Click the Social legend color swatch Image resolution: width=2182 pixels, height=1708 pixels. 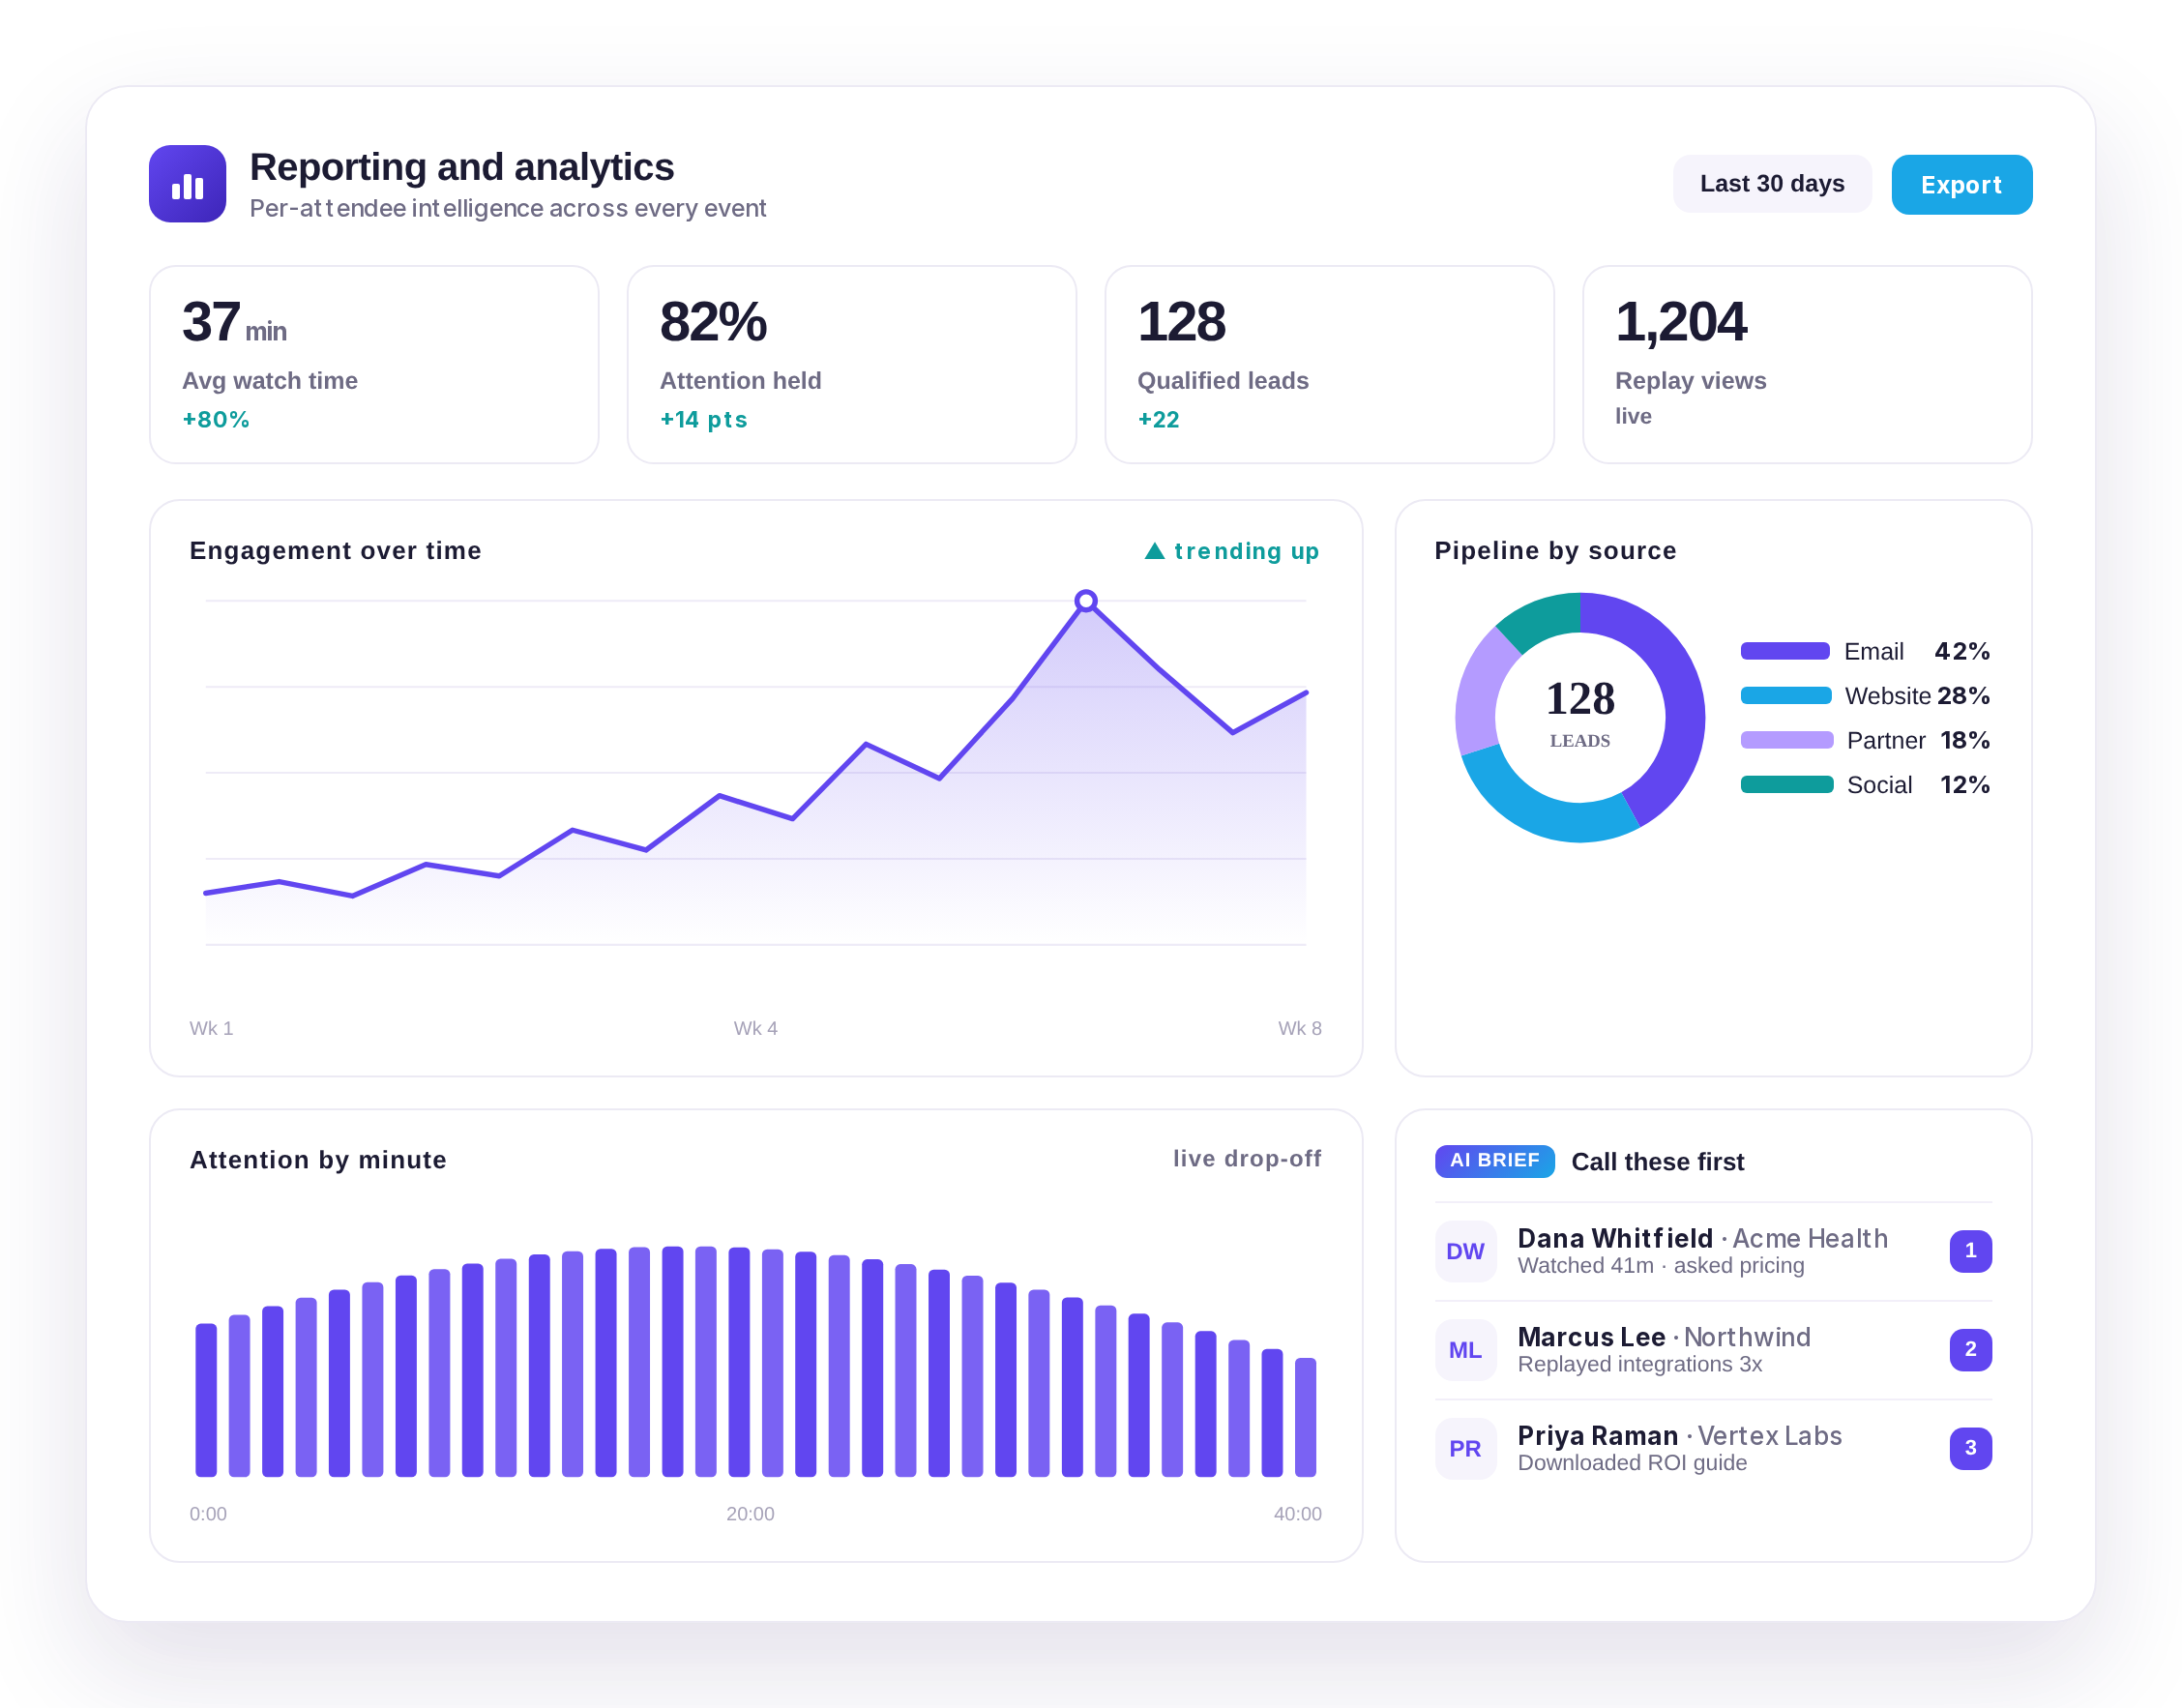click(1786, 785)
